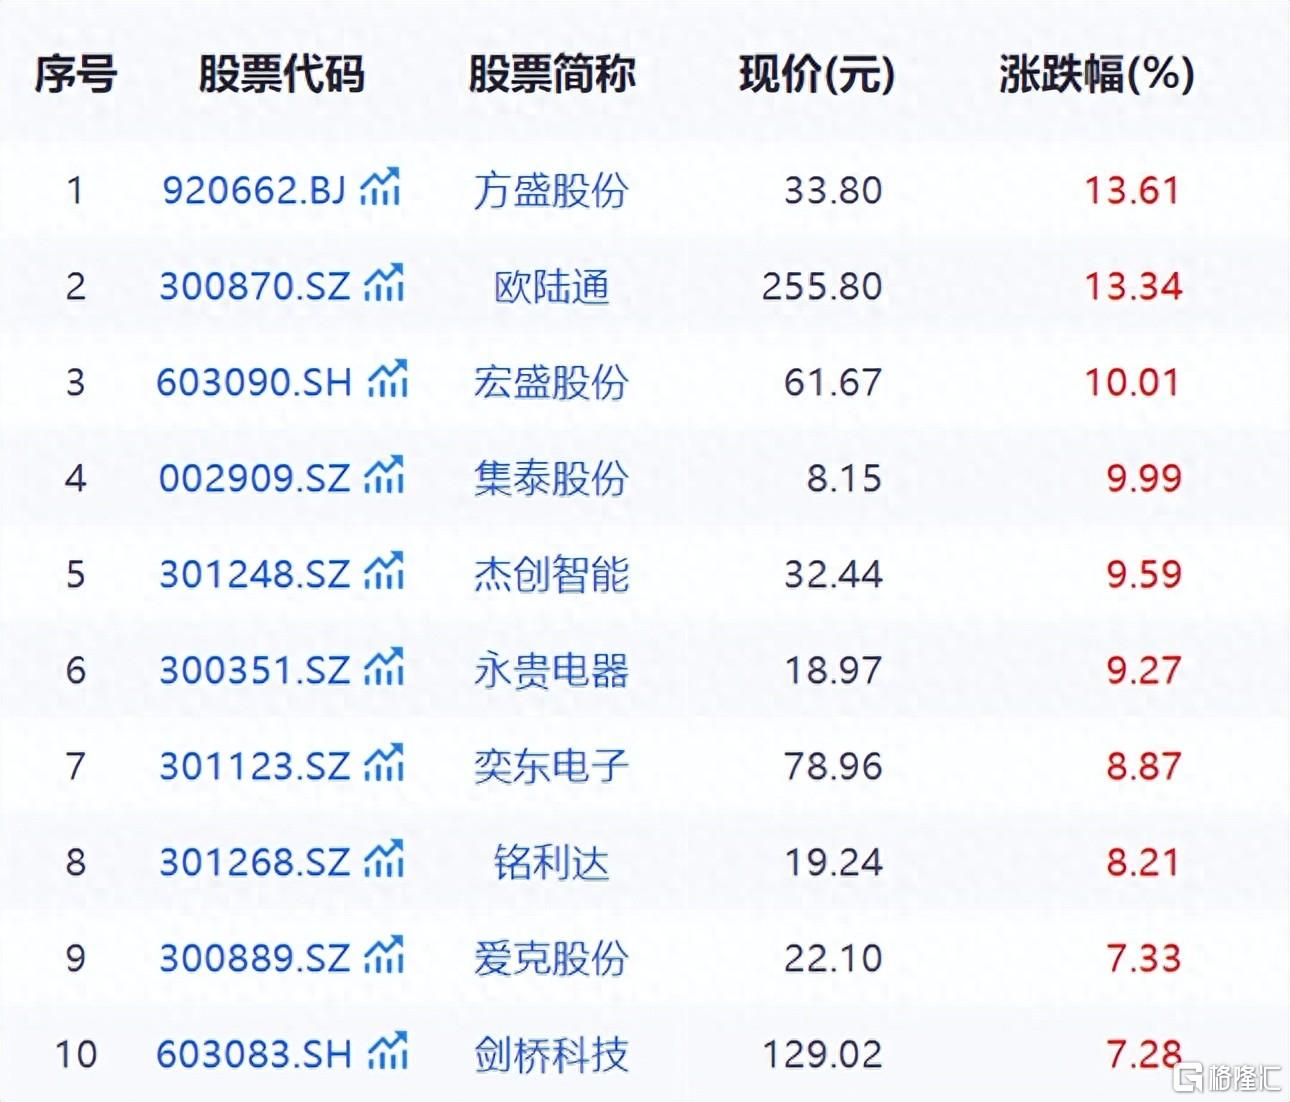Click price value 22.10
Screen dimensions: 1290x1102
(x=833, y=959)
